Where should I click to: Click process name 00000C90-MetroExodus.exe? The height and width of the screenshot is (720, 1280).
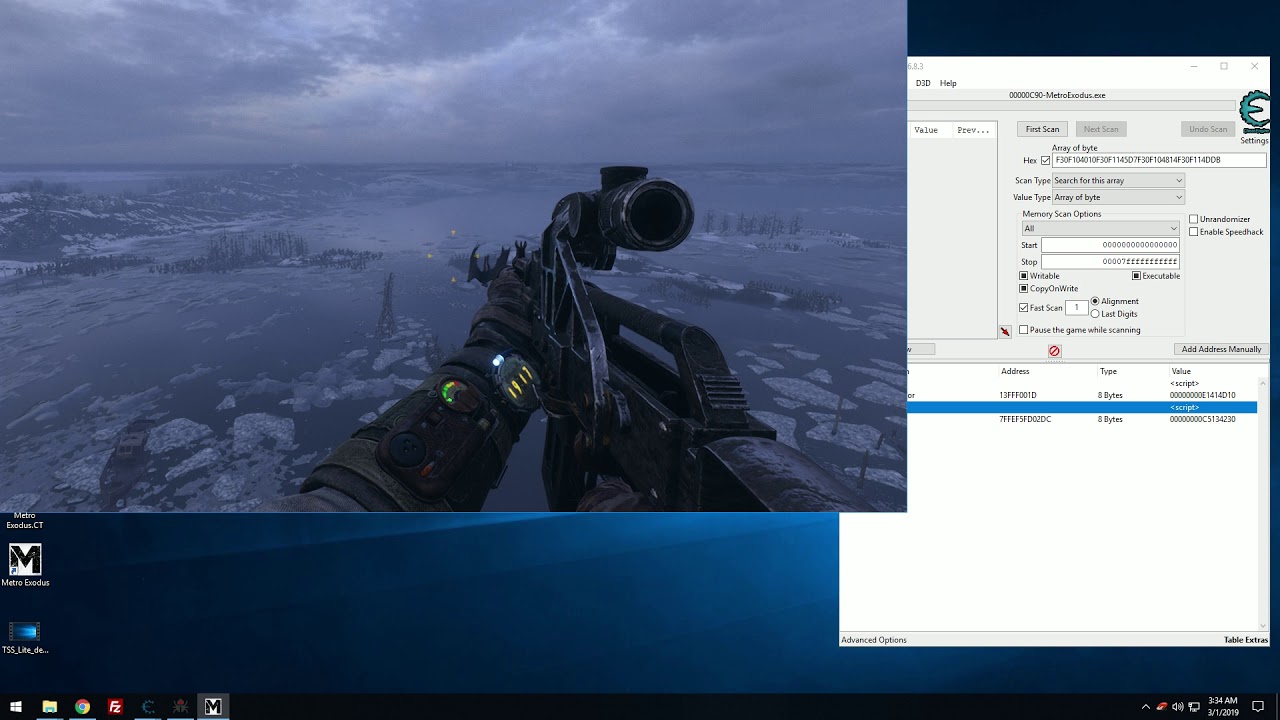(x=1057, y=95)
